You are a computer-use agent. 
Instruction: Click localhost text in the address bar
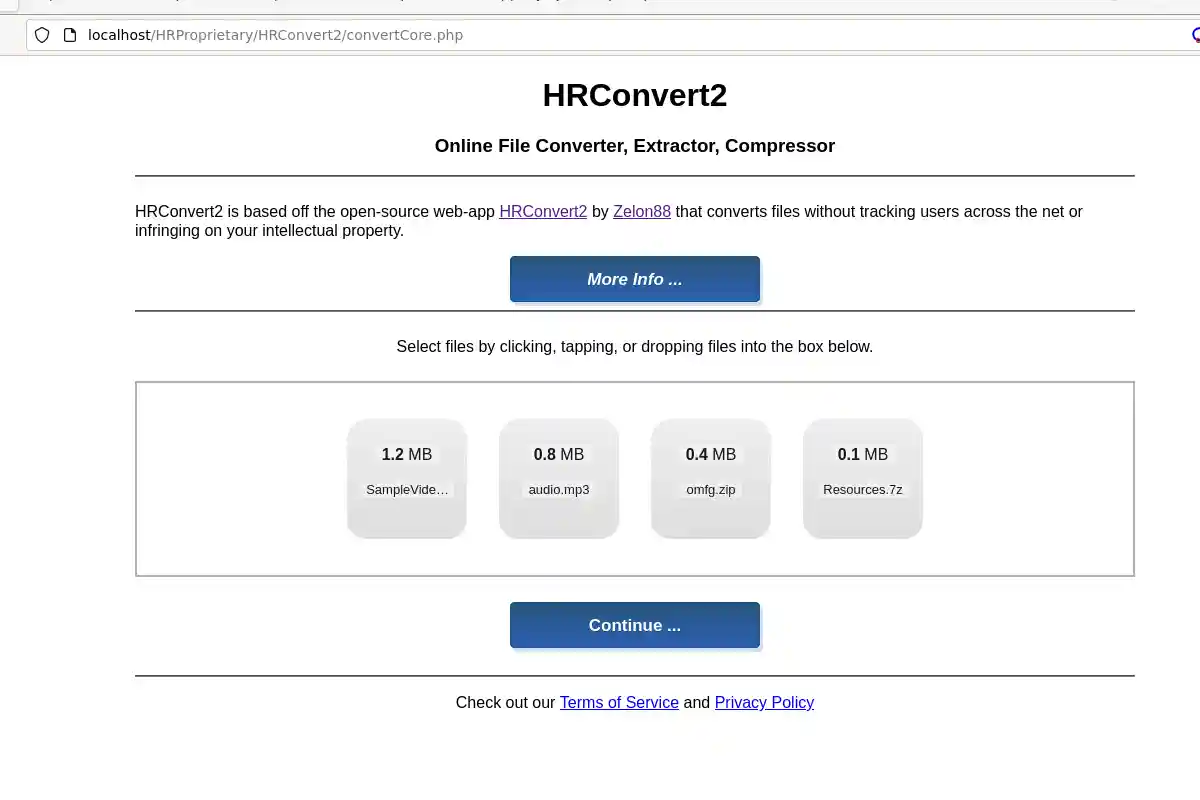point(119,34)
